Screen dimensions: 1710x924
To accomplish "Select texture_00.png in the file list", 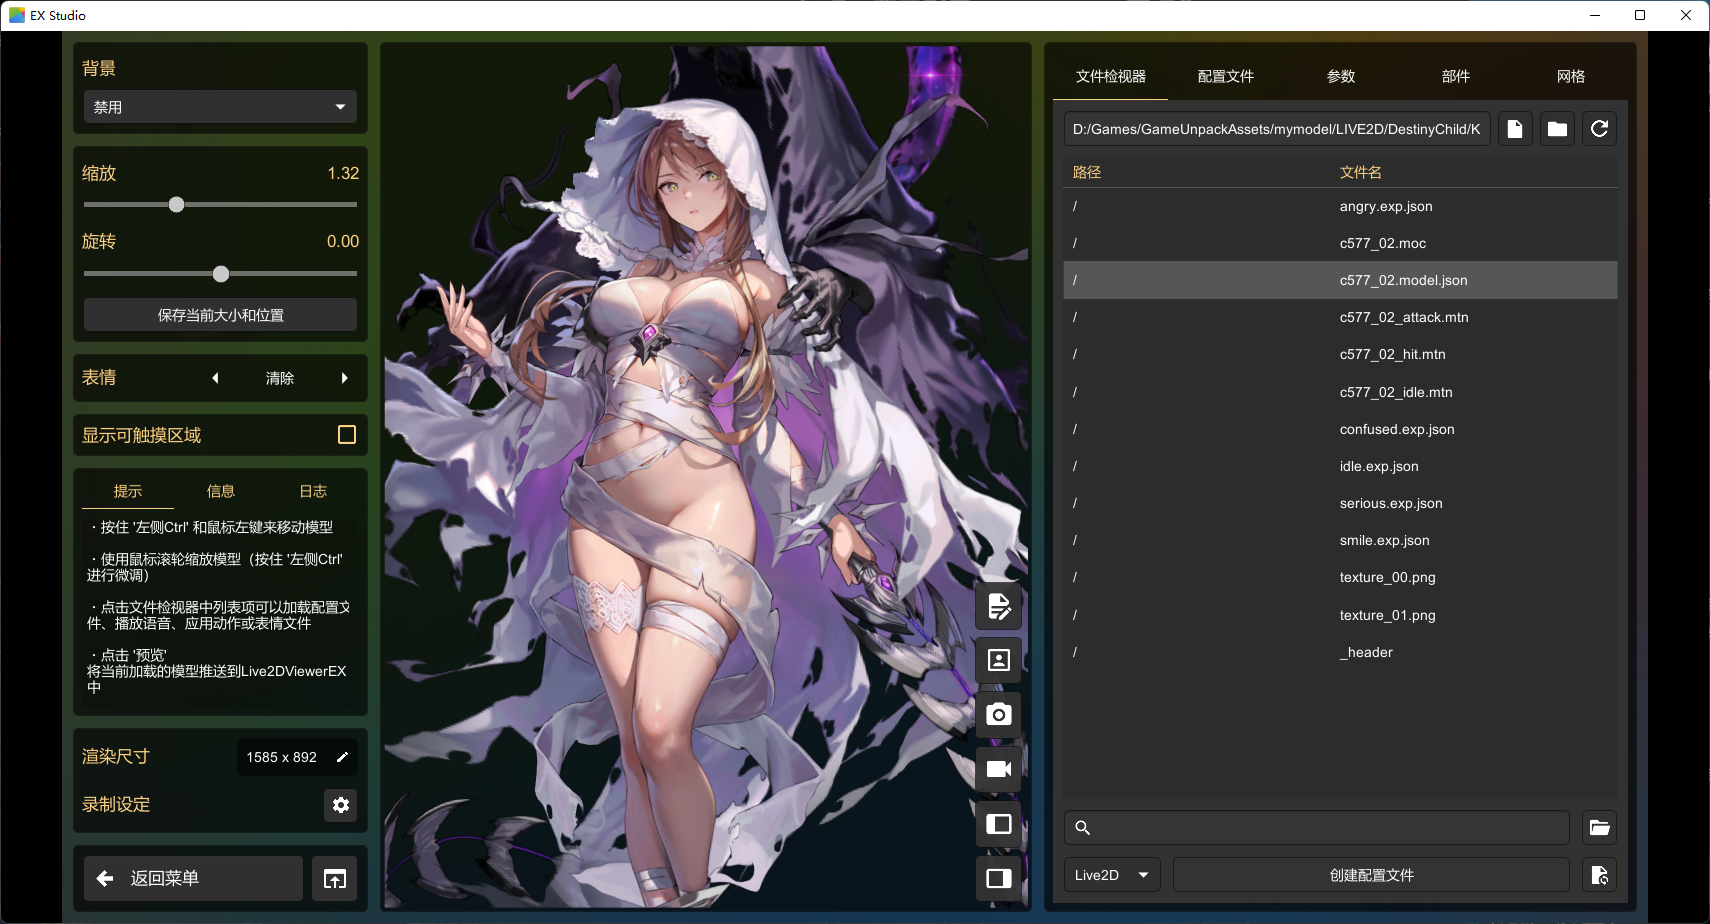I will tap(1340, 577).
